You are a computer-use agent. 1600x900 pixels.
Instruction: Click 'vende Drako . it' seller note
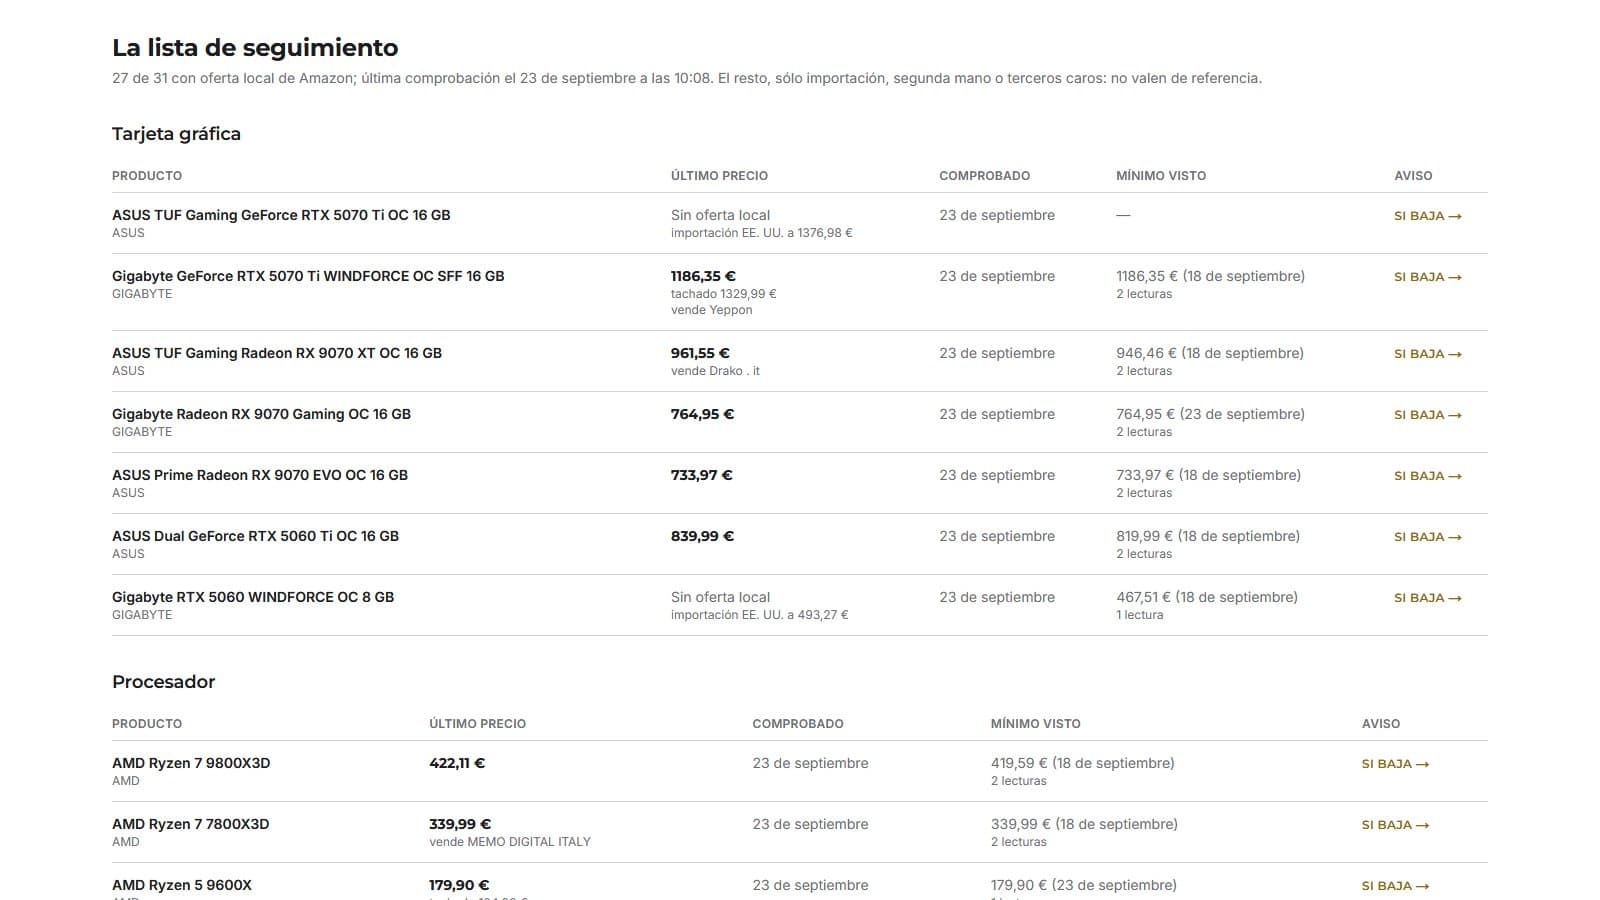(x=715, y=371)
